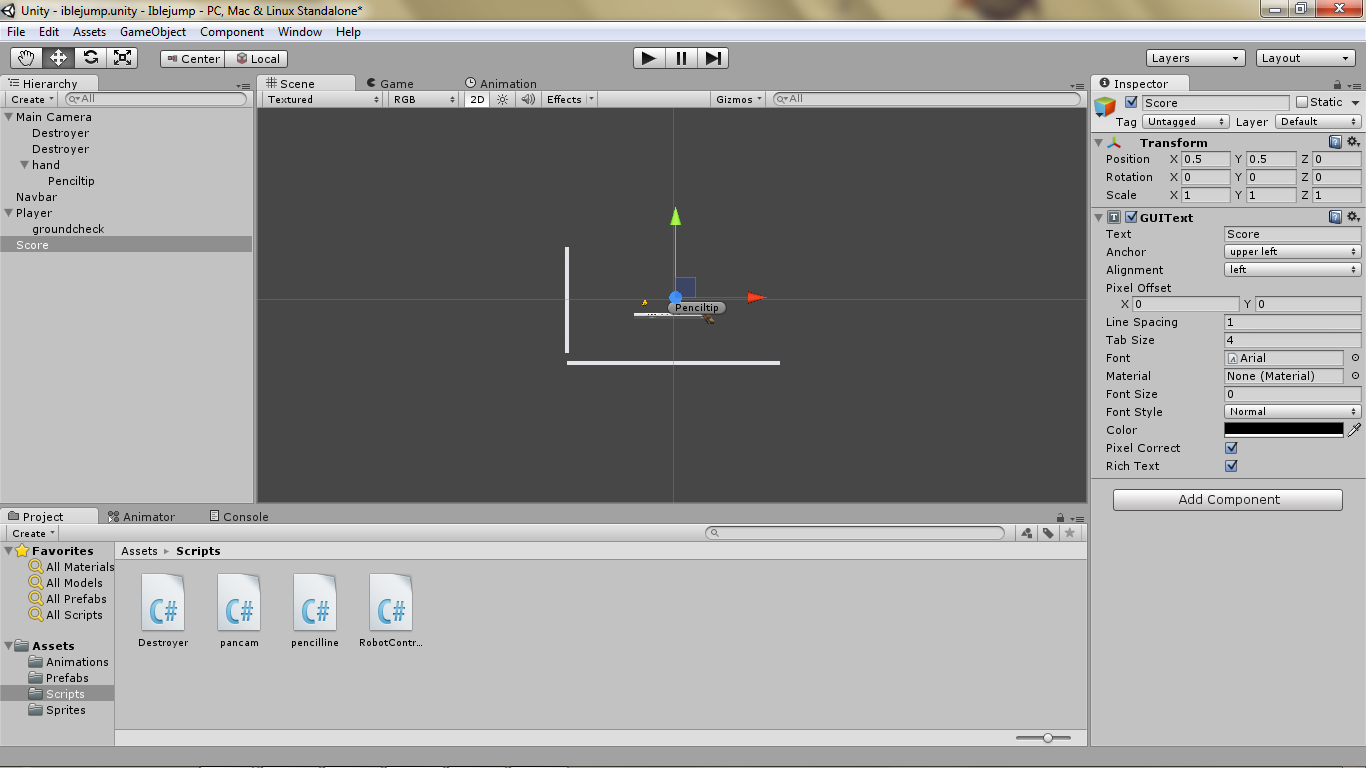The width and height of the screenshot is (1366, 768).
Task: Lock the Inspector with padlock icon
Action: click(x=1338, y=85)
